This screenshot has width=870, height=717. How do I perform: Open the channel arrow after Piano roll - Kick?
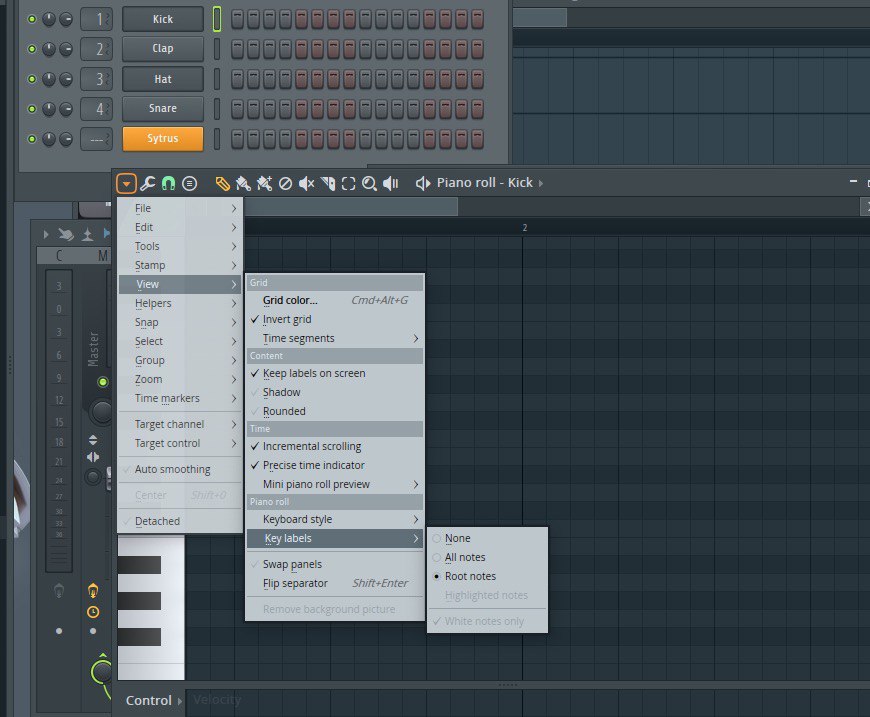tap(541, 183)
